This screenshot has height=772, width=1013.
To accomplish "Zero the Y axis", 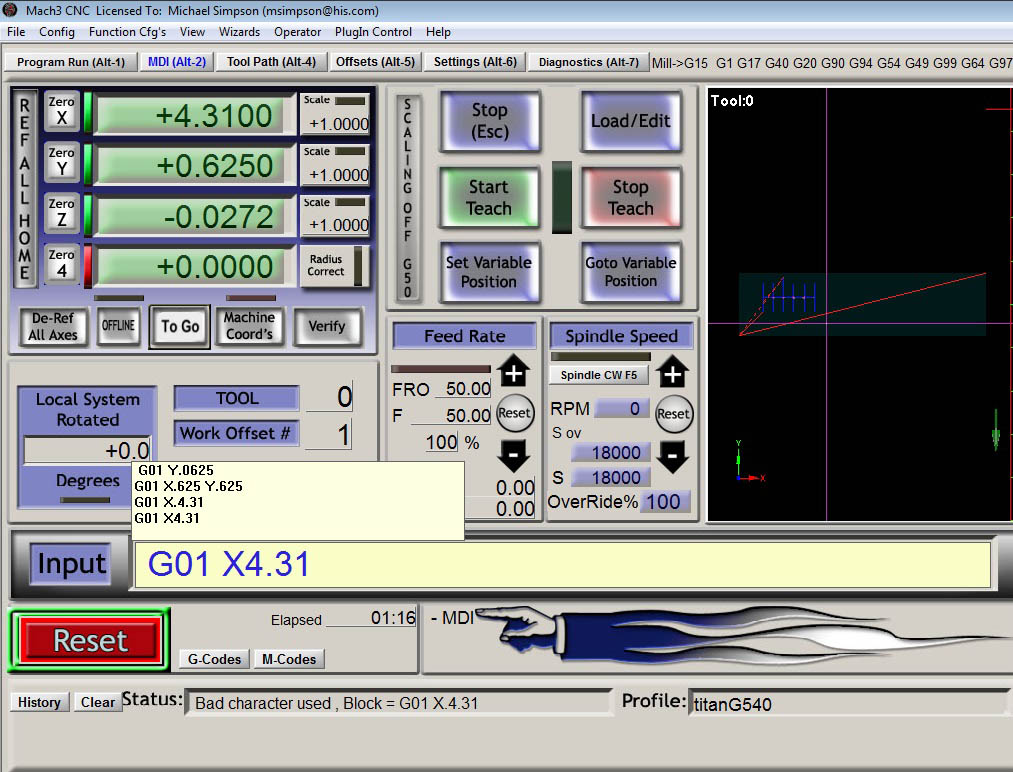I will (61, 162).
